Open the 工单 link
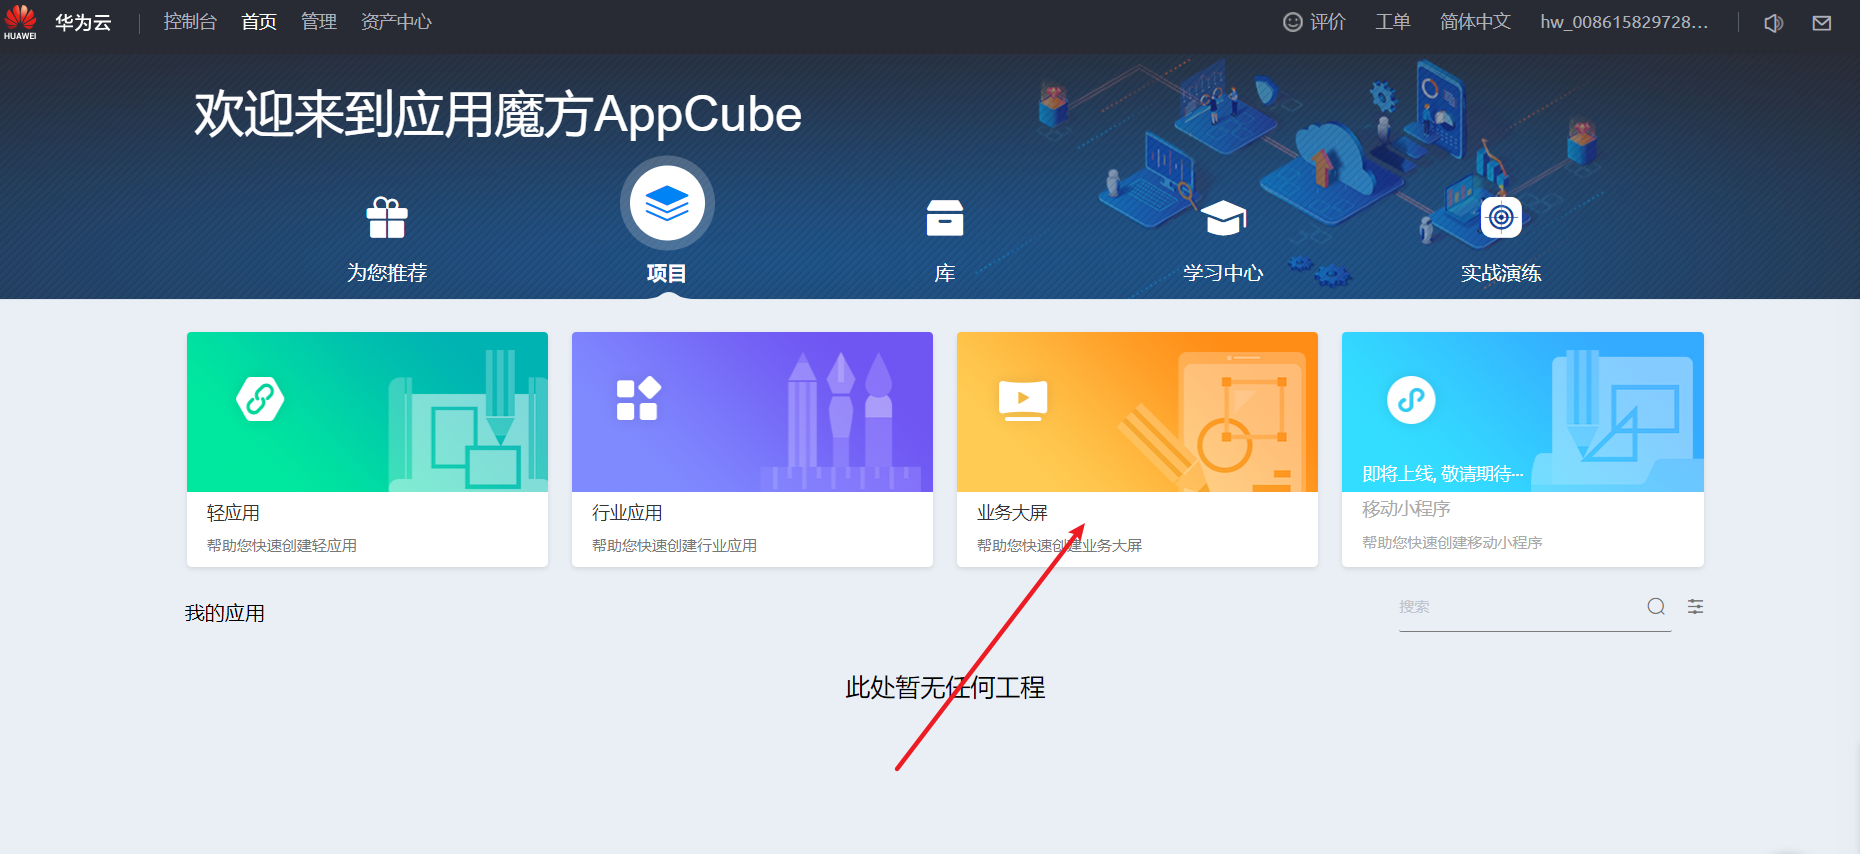1860x854 pixels. tap(1392, 22)
